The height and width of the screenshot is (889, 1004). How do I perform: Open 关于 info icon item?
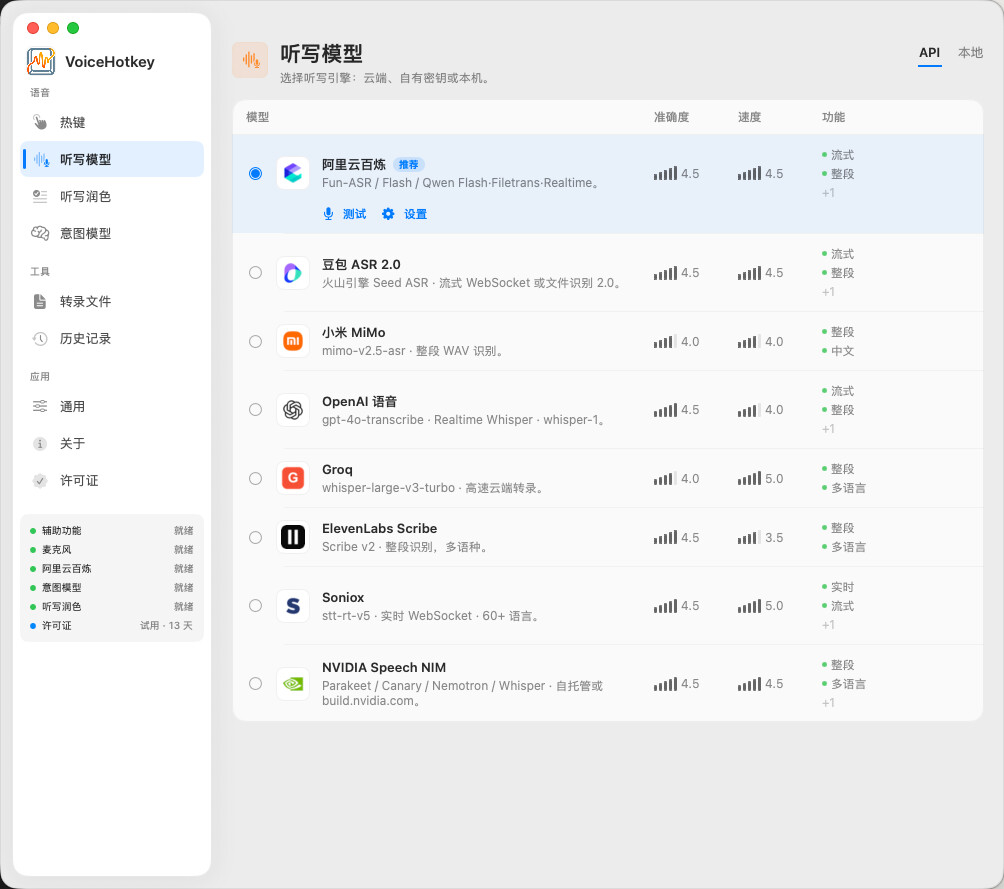[112, 444]
